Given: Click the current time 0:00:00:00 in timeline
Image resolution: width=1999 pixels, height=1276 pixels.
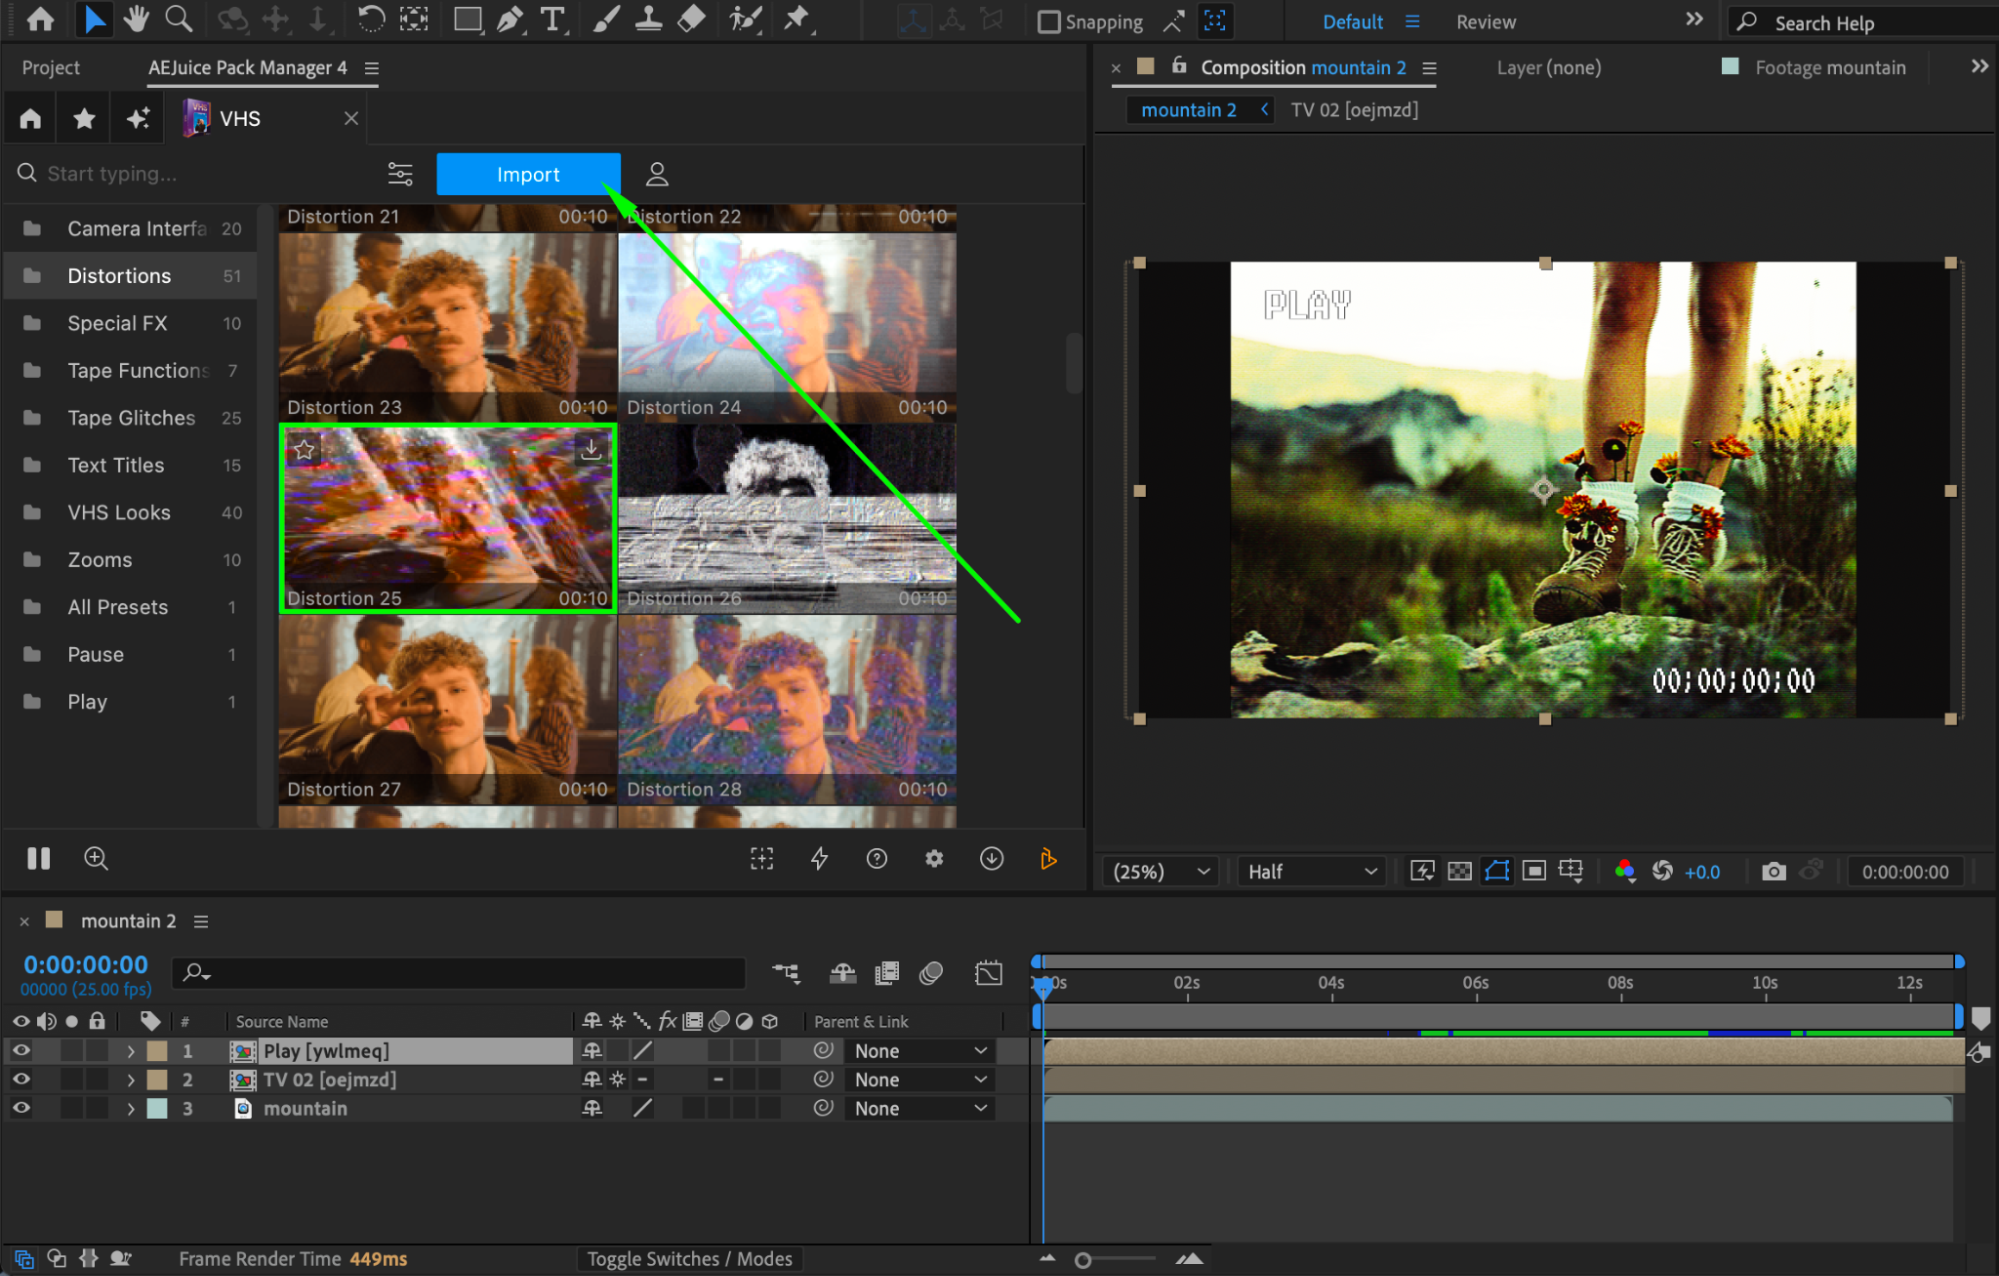Looking at the screenshot, I should [86, 965].
